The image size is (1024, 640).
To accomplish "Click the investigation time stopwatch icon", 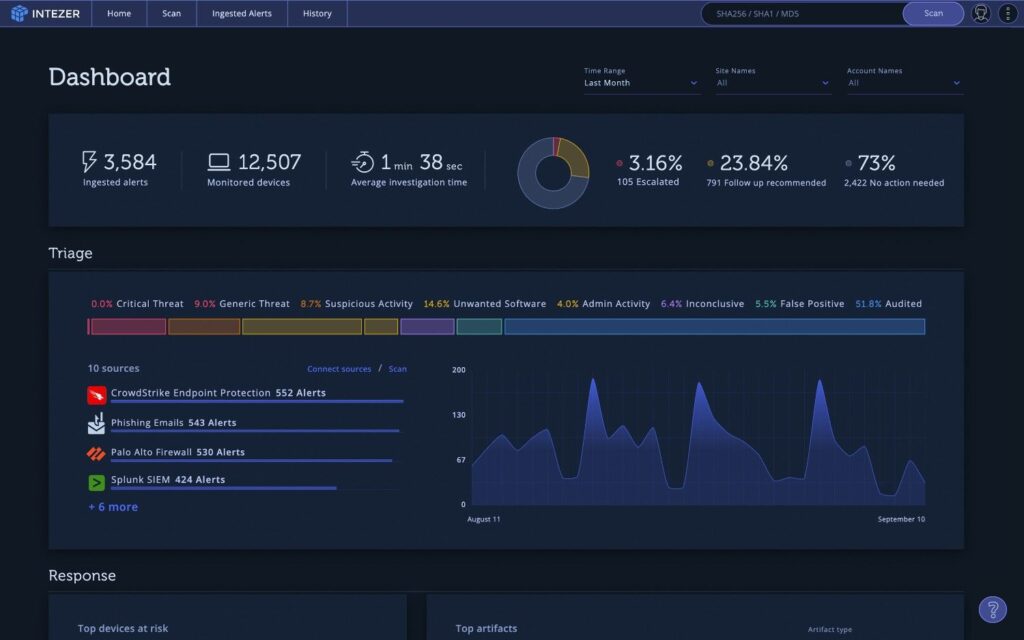I will tap(362, 161).
